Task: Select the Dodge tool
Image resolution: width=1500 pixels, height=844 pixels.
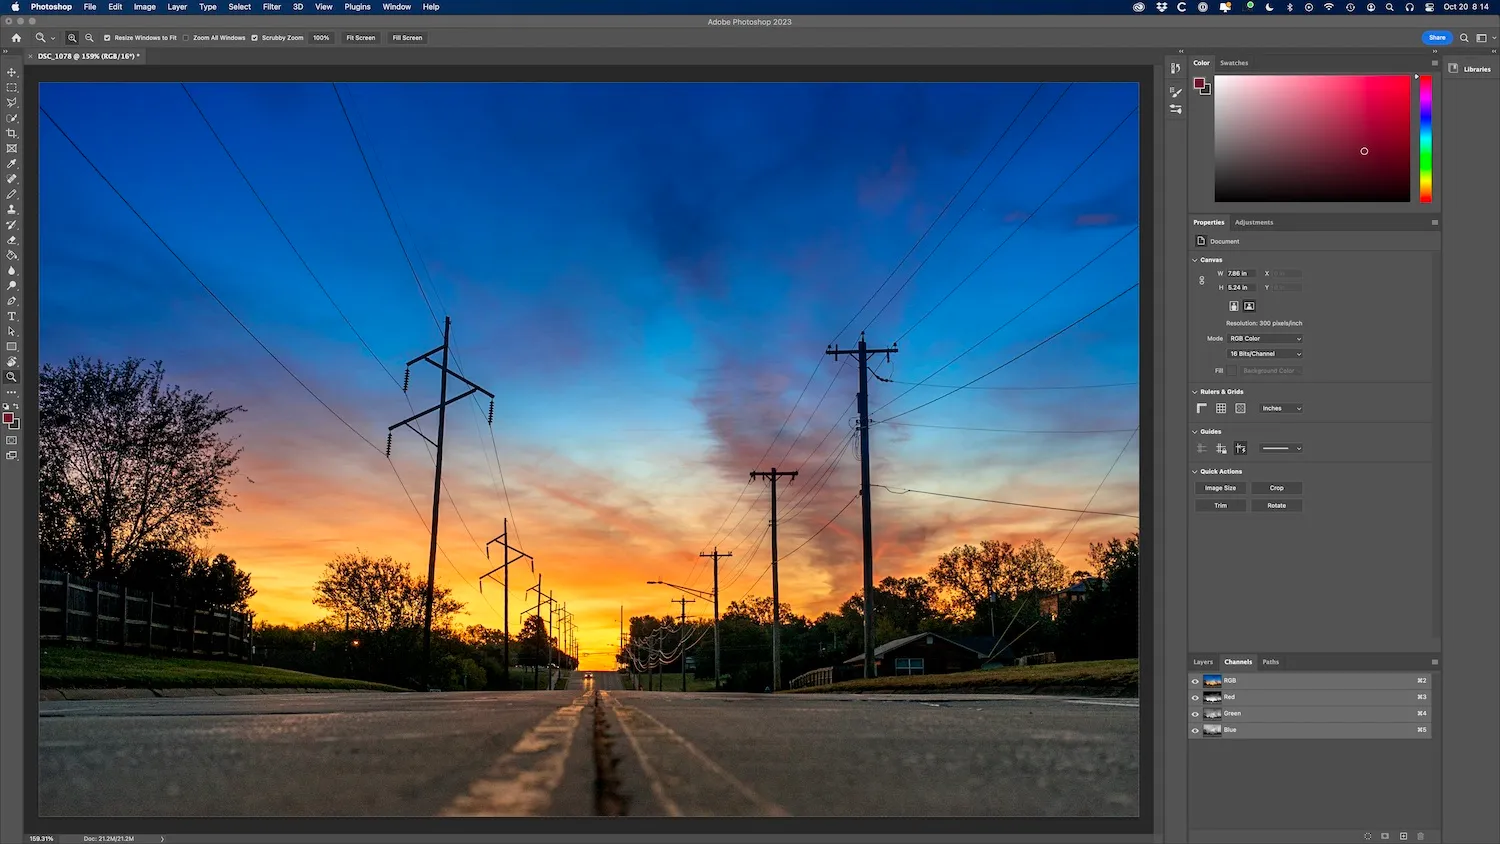Action: click(12, 286)
